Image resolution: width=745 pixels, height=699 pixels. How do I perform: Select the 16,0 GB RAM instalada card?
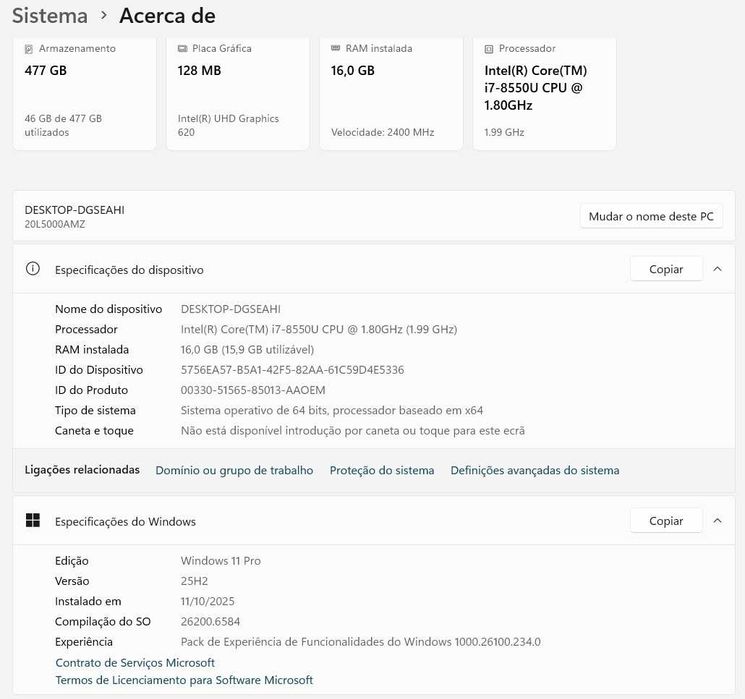tap(390, 95)
